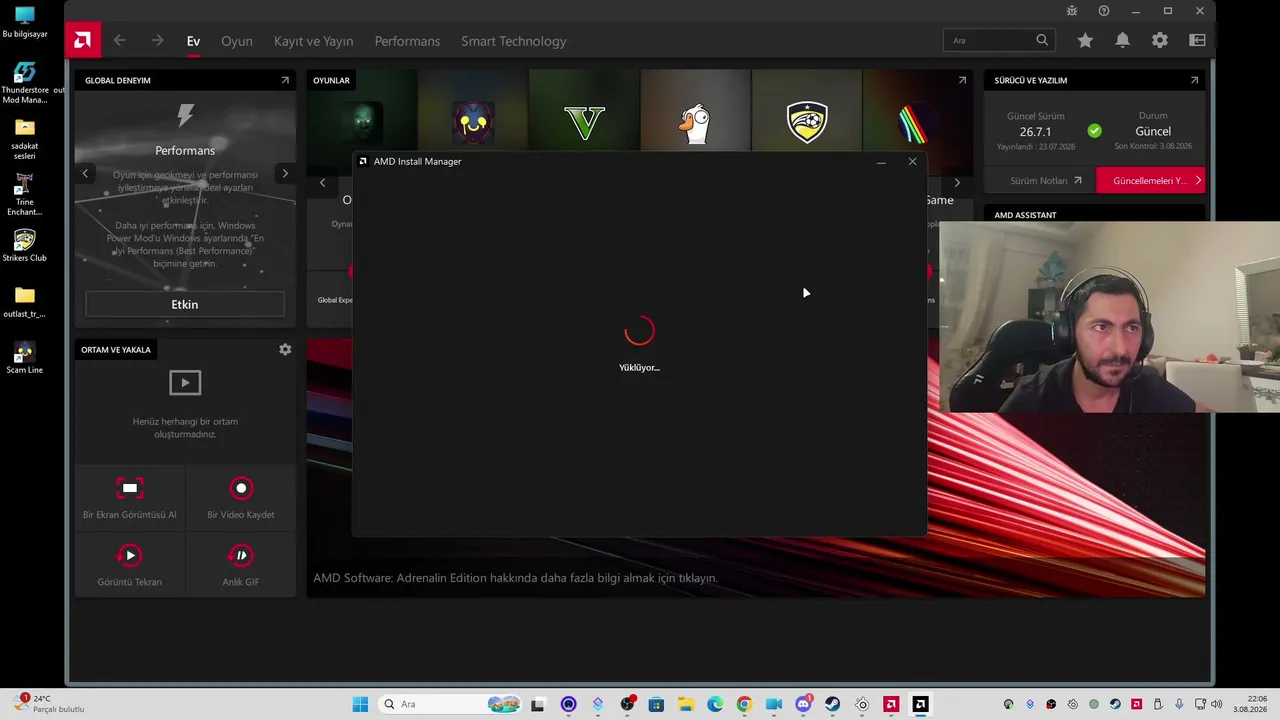Select the GTA V game tile
This screenshot has height=720, width=1280.
pos(585,123)
